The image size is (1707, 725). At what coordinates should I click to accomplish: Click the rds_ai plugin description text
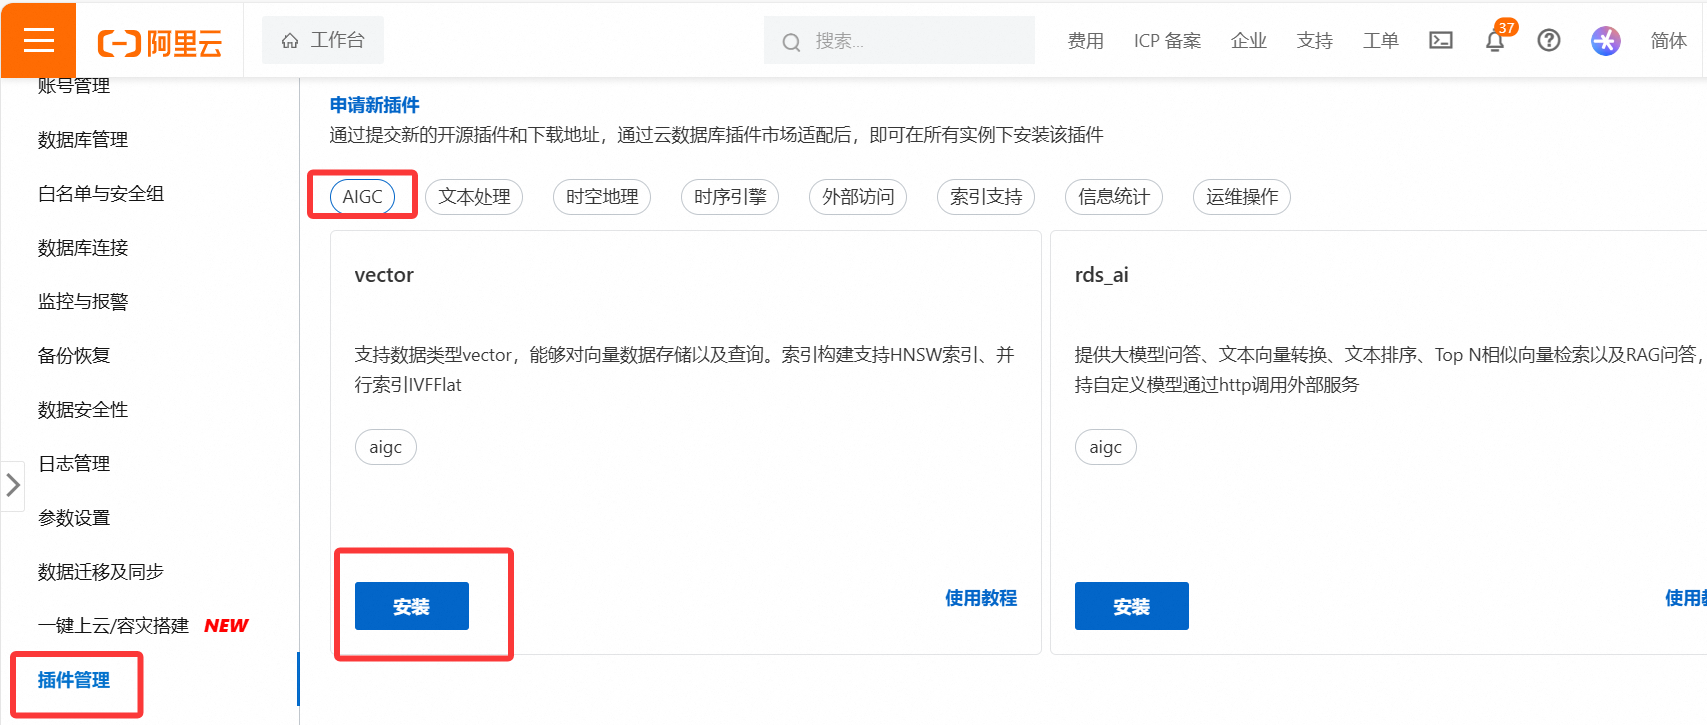point(1390,370)
